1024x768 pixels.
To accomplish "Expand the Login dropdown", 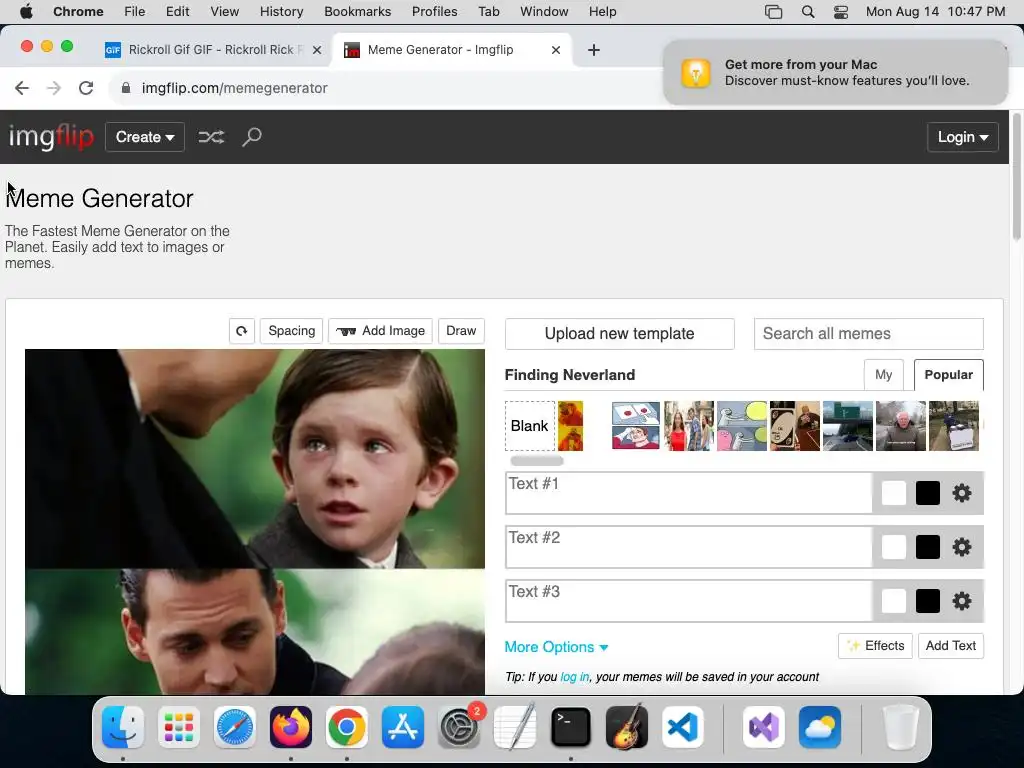I will point(963,137).
